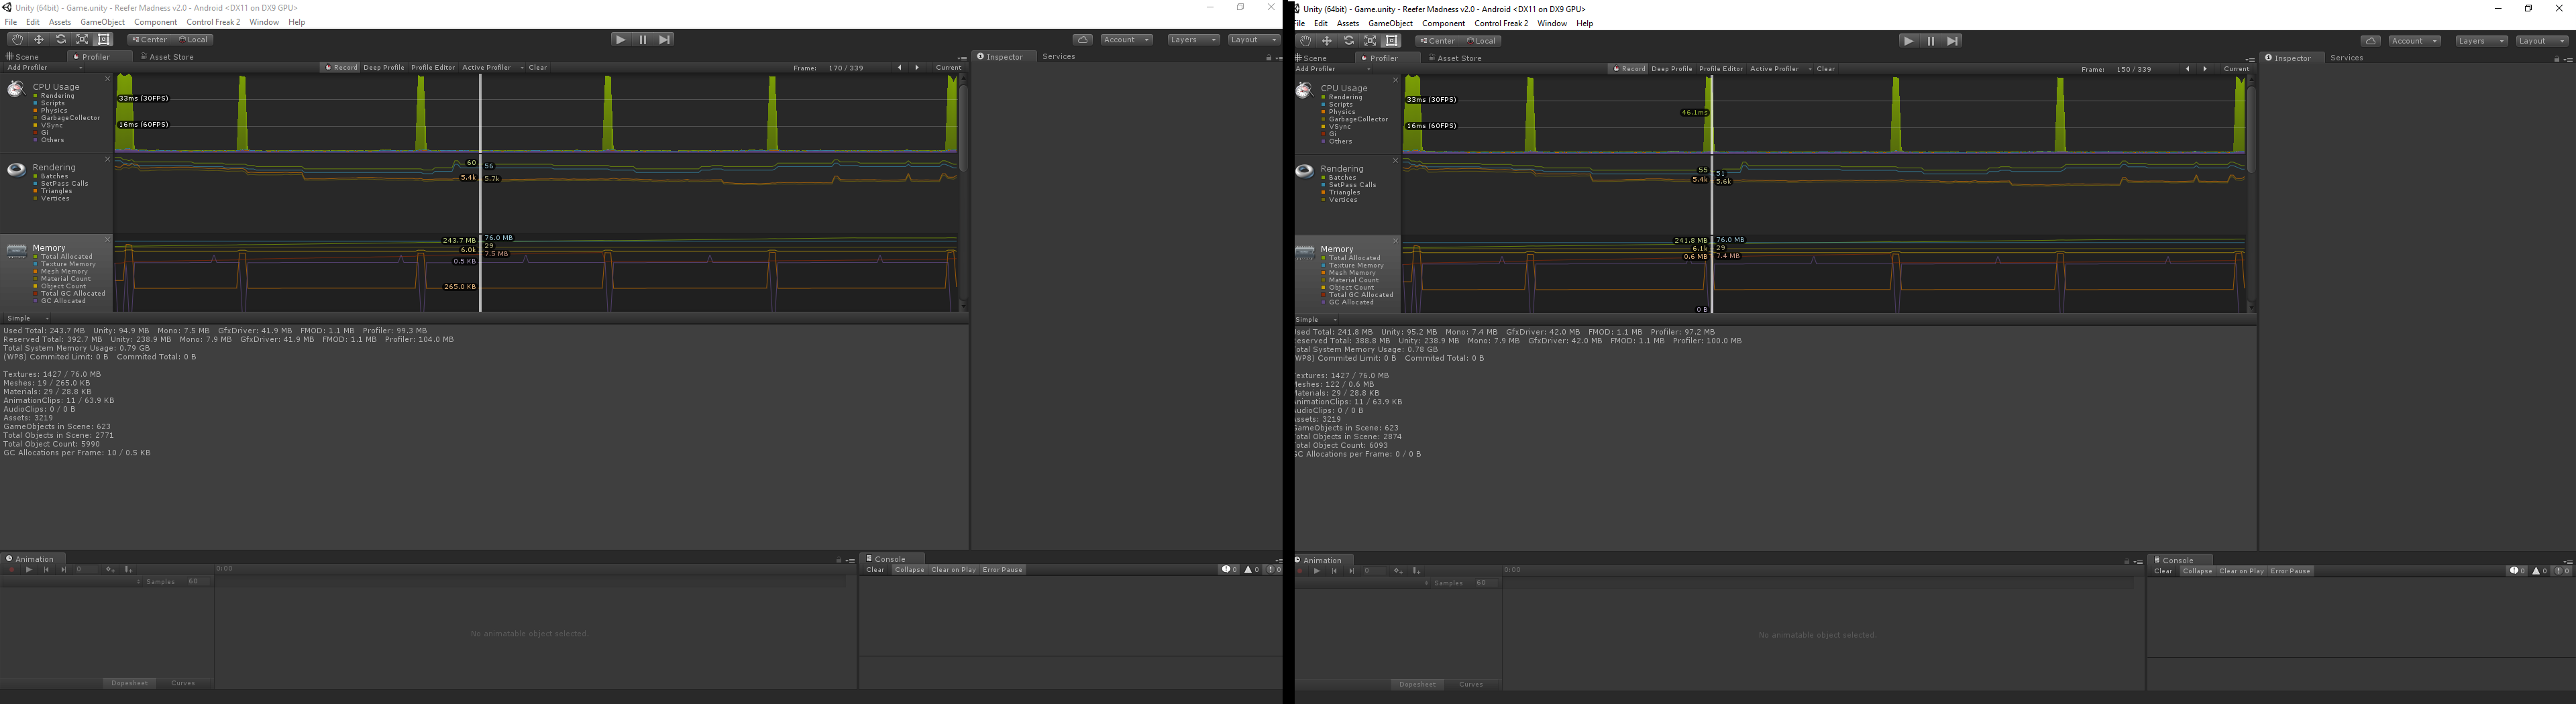
Task: Click Add Event icon in left Animation panel
Action: pos(128,570)
